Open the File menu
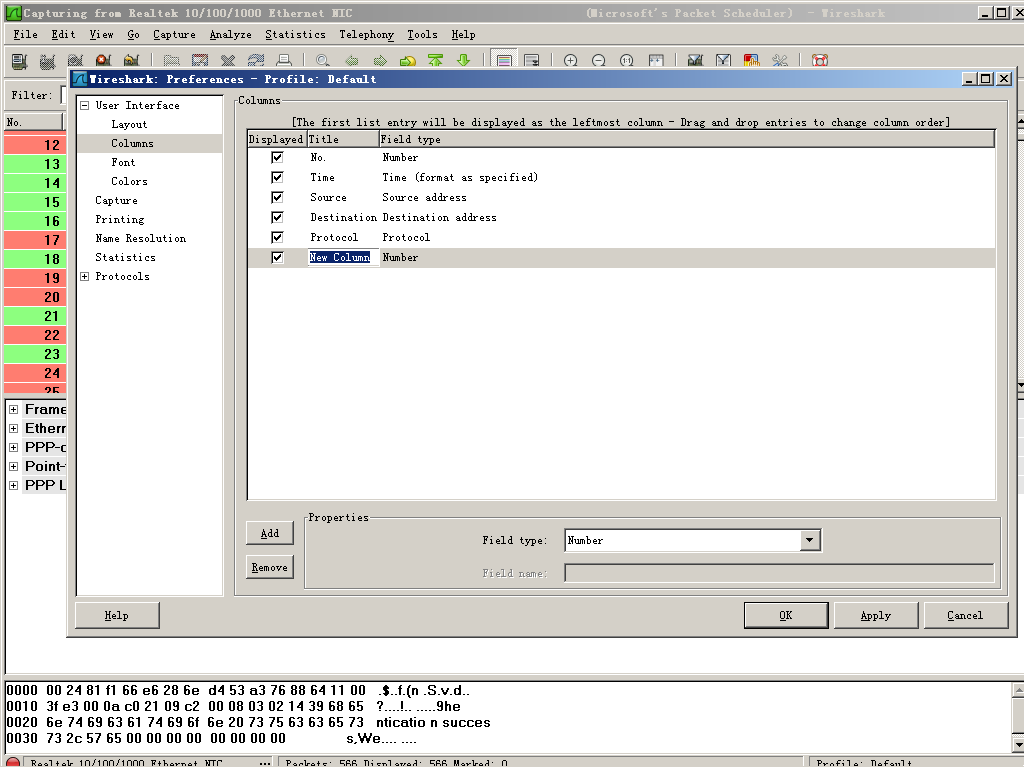The height and width of the screenshot is (768, 1024). tap(25, 35)
